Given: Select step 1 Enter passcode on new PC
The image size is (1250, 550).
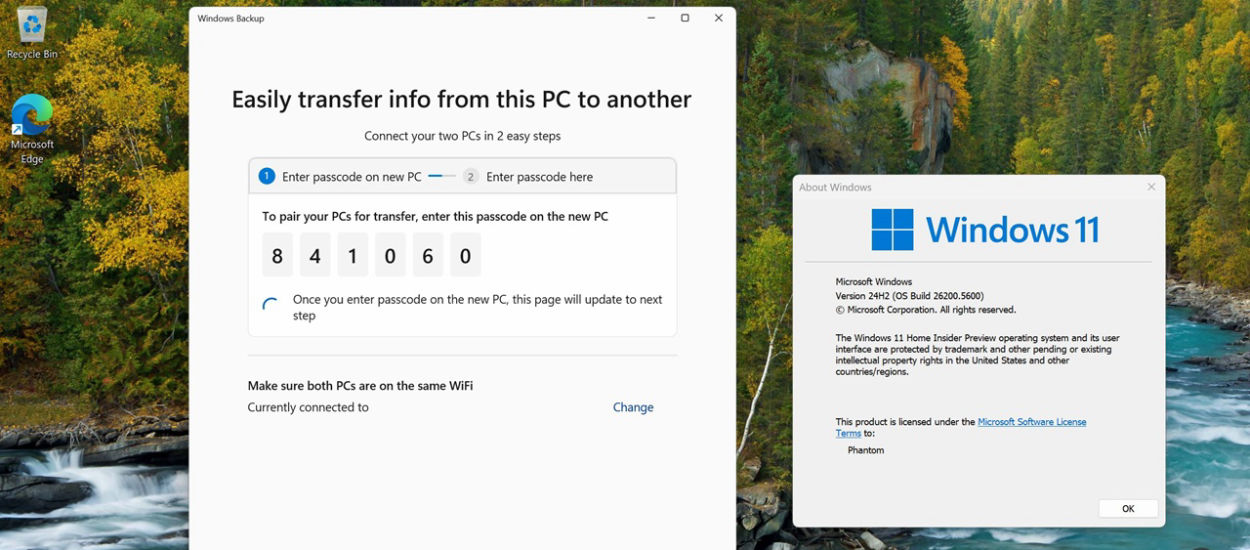Looking at the screenshot, I should point(340,176).
